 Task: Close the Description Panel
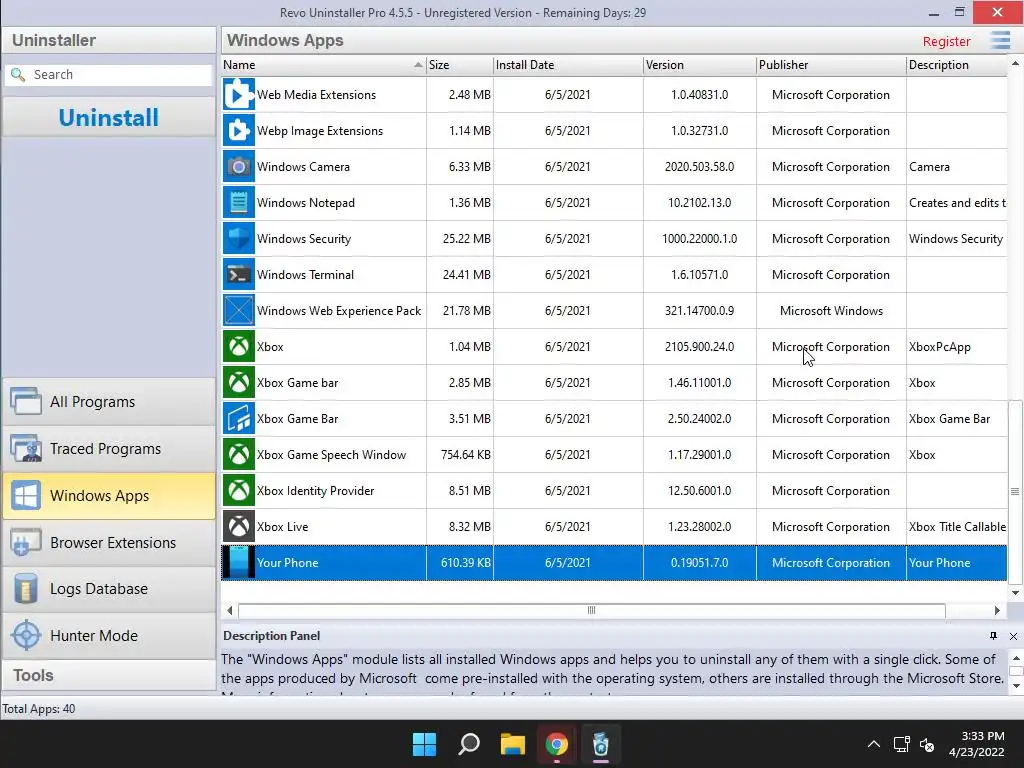coord(1013,636)
